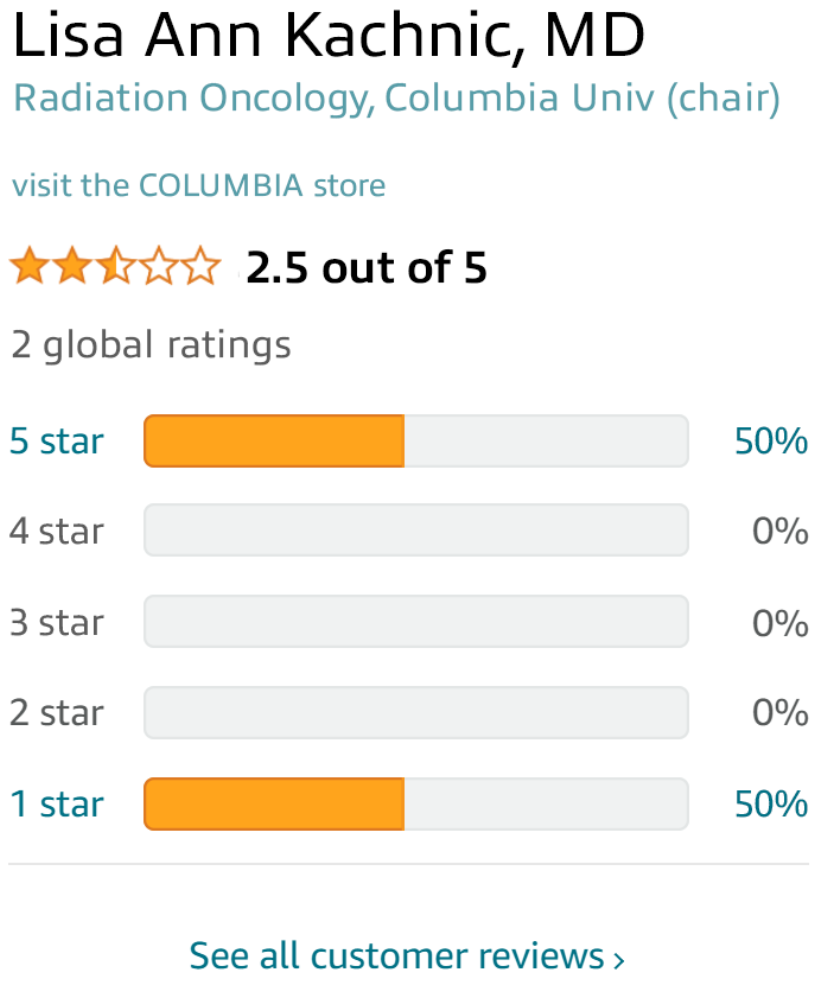833x995 pixels.
Task: Select the 4 star label
Action: [57, 531]
